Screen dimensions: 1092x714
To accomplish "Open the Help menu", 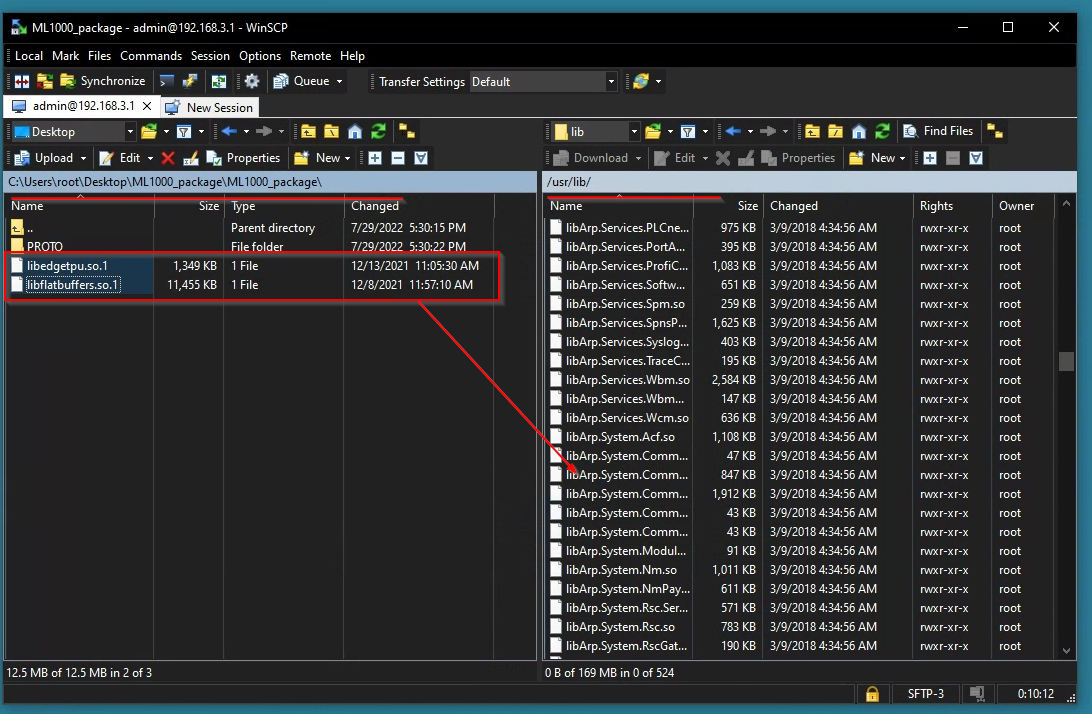I will pyautogui.click(x=352, y=56).
